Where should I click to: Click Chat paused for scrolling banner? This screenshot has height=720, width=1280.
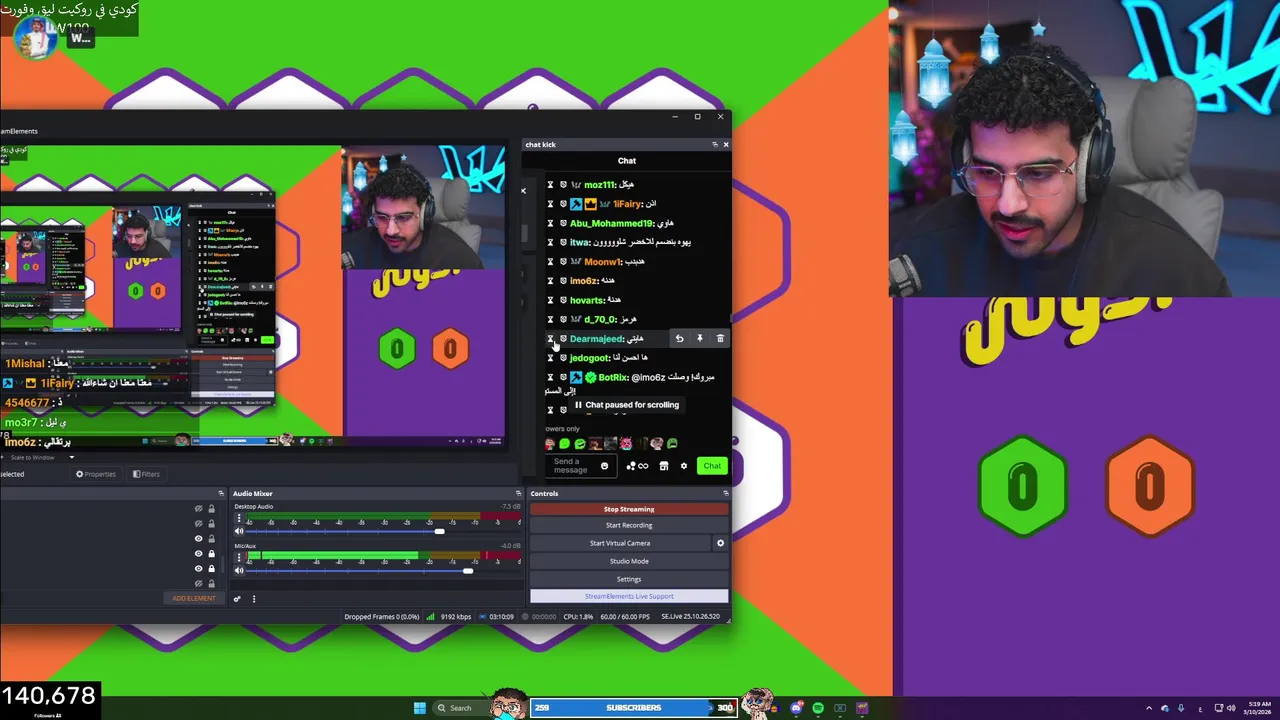tap(627, 405)
